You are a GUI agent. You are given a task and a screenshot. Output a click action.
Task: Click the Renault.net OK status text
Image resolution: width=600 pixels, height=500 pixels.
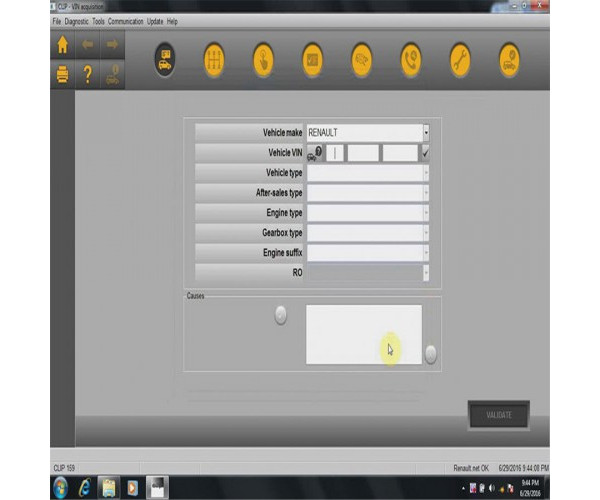click(x=471, y=468)
